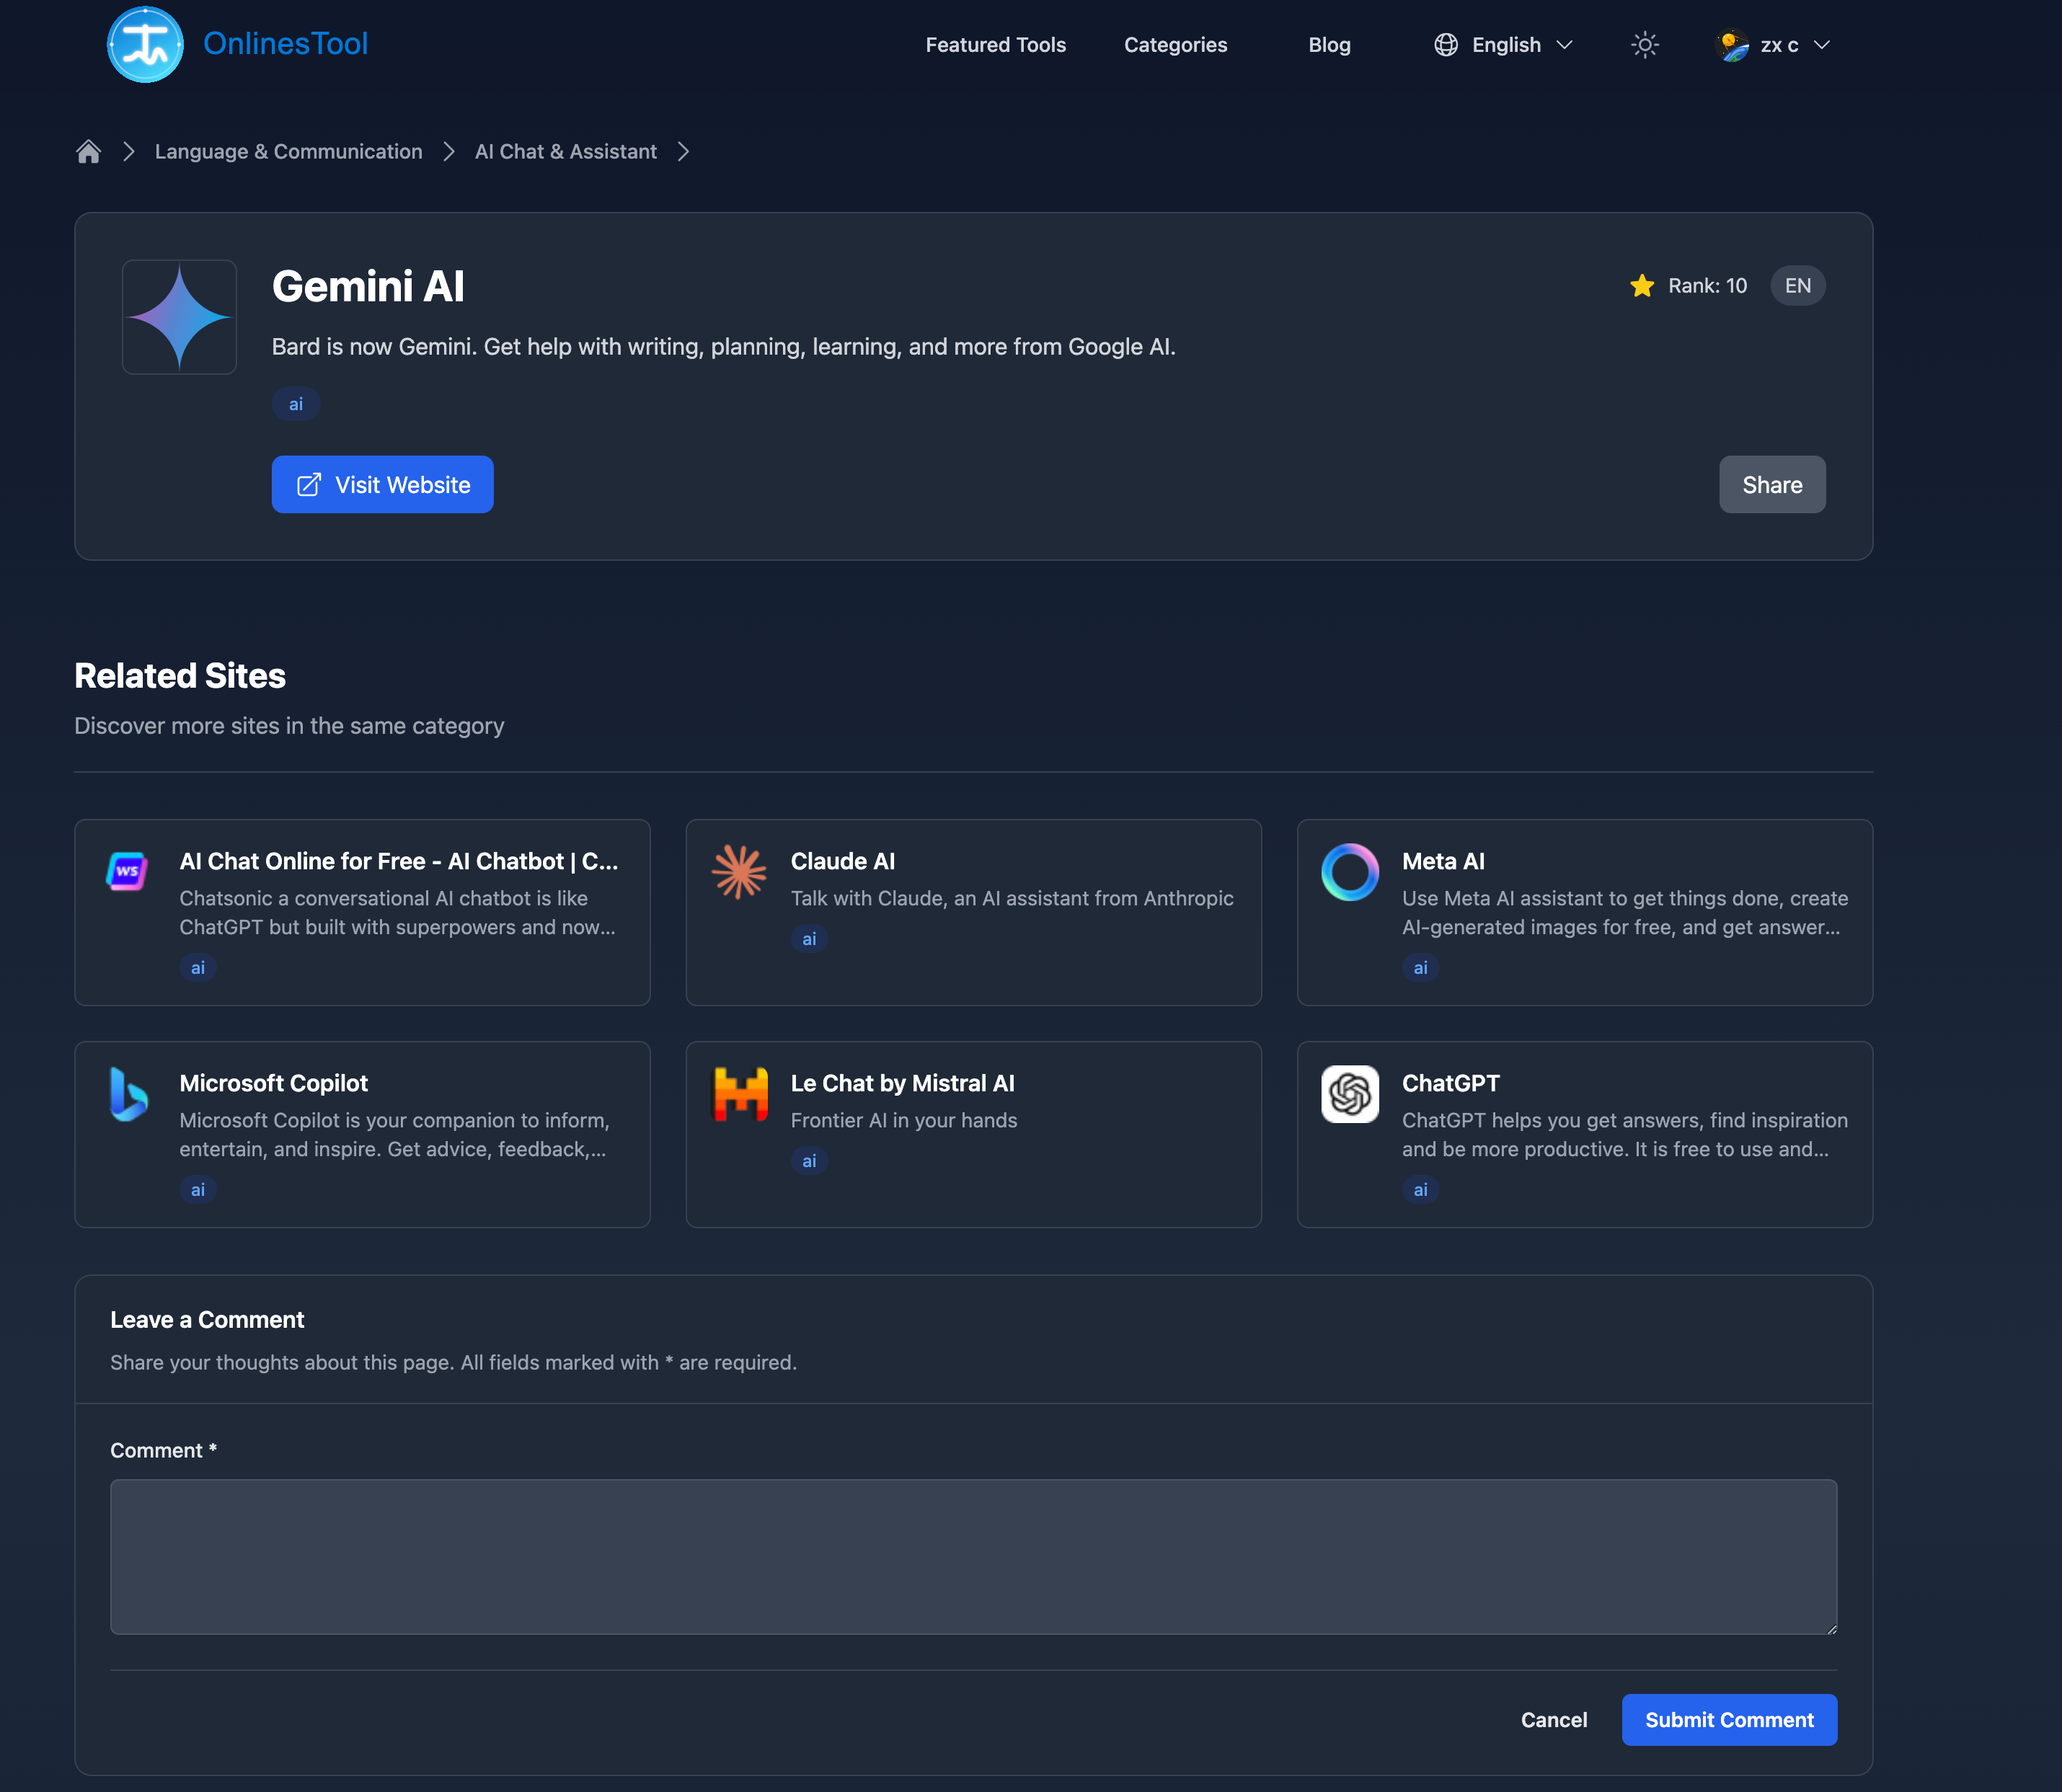Open Le Chat by Mistral AI title

point(902,1083)
